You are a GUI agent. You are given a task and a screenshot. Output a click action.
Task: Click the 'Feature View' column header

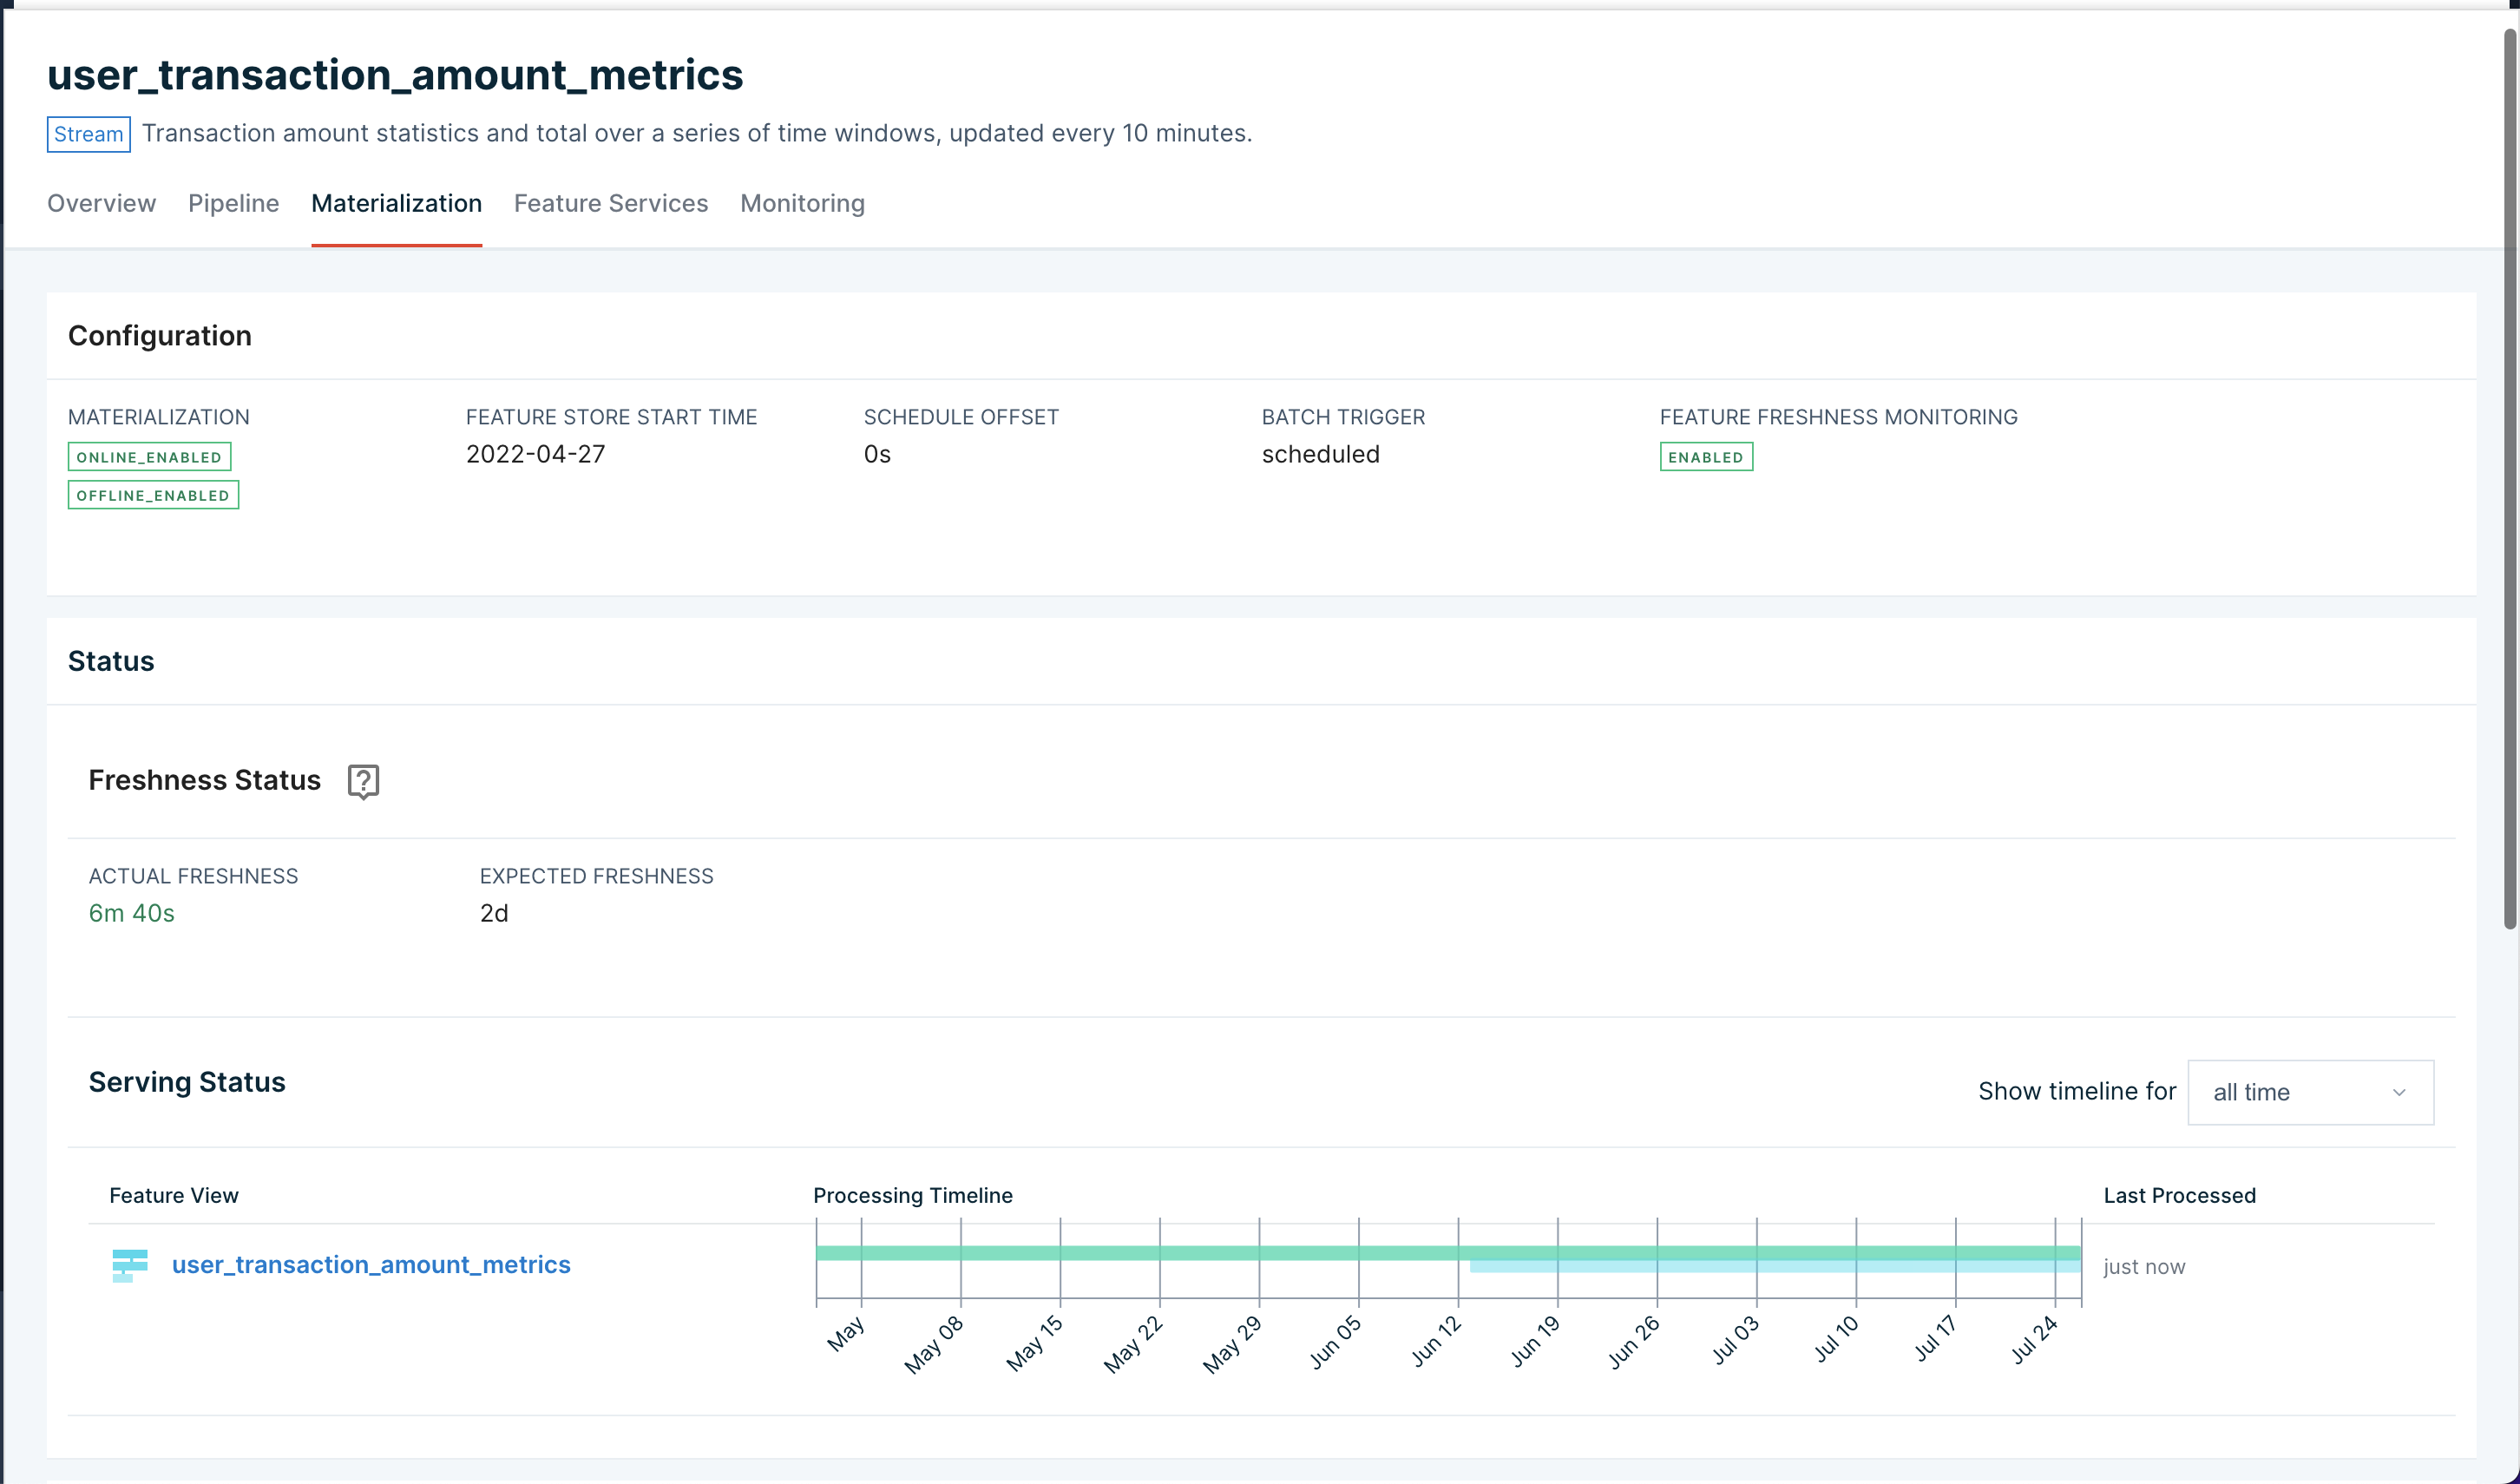click(174, 1195)
